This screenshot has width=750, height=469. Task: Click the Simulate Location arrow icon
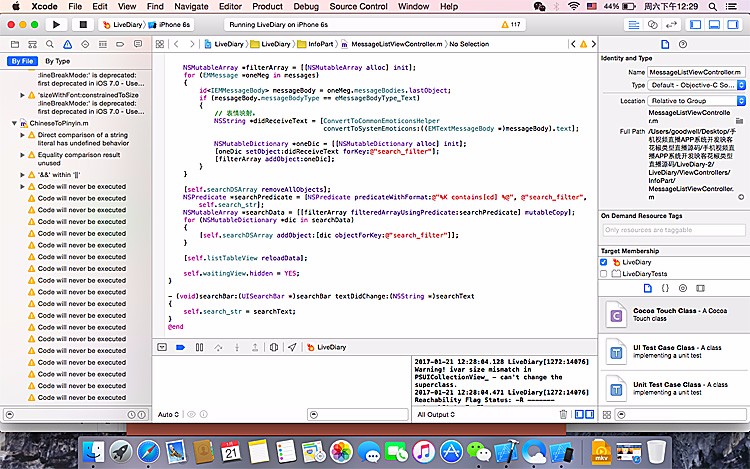(x=291, y=347)
